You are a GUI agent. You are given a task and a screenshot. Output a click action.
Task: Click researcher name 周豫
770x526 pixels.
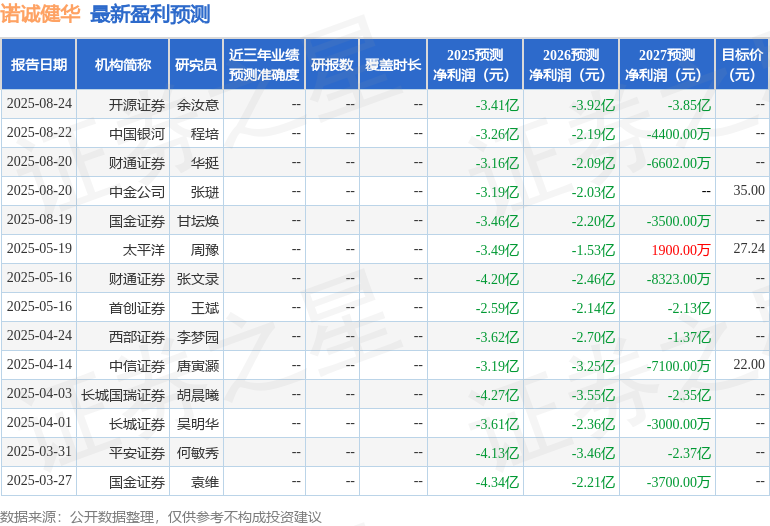point(205,249)
